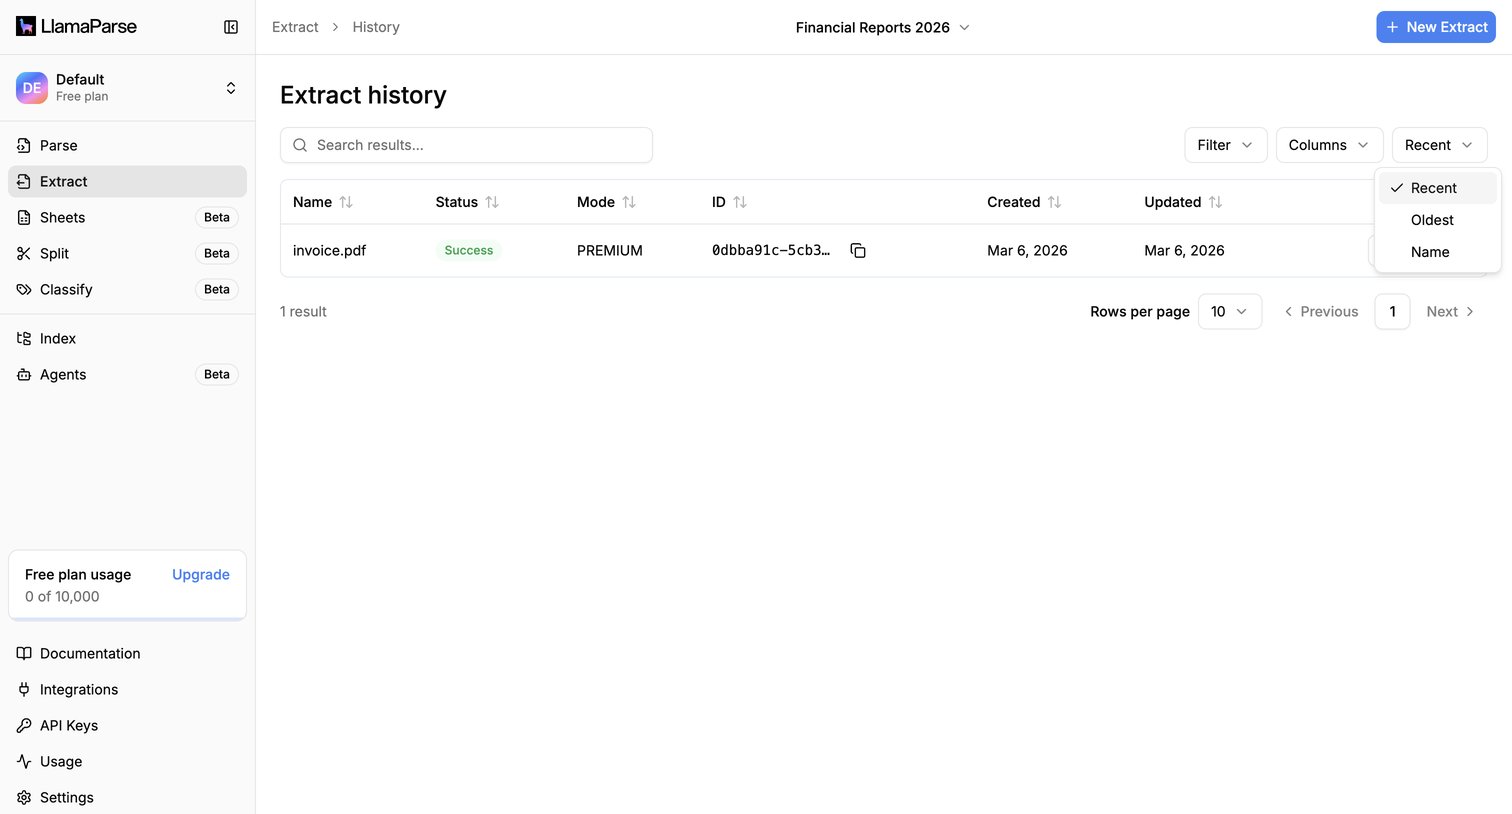Go to the Next page

click(x=1450, y=312)
